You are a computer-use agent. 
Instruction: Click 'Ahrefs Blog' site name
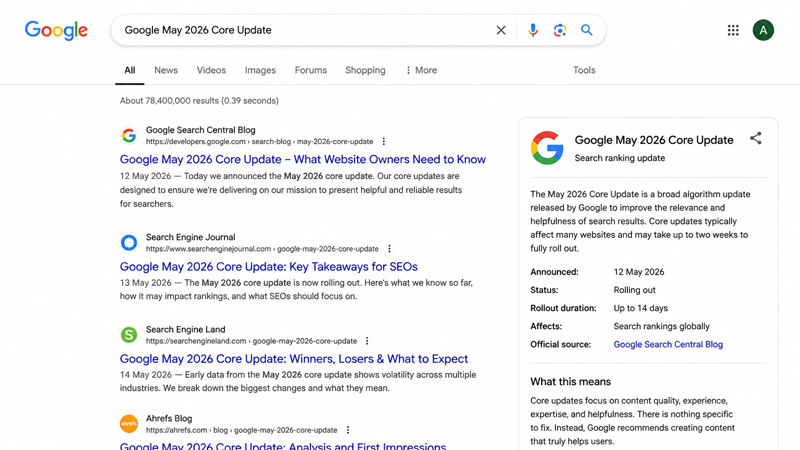169,418
